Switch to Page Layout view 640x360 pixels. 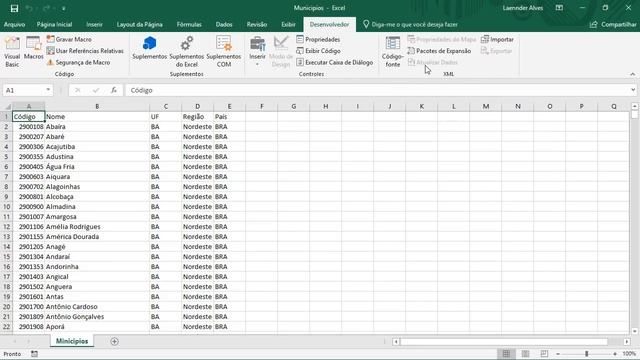pyautogui.click(x=525, y=353)
